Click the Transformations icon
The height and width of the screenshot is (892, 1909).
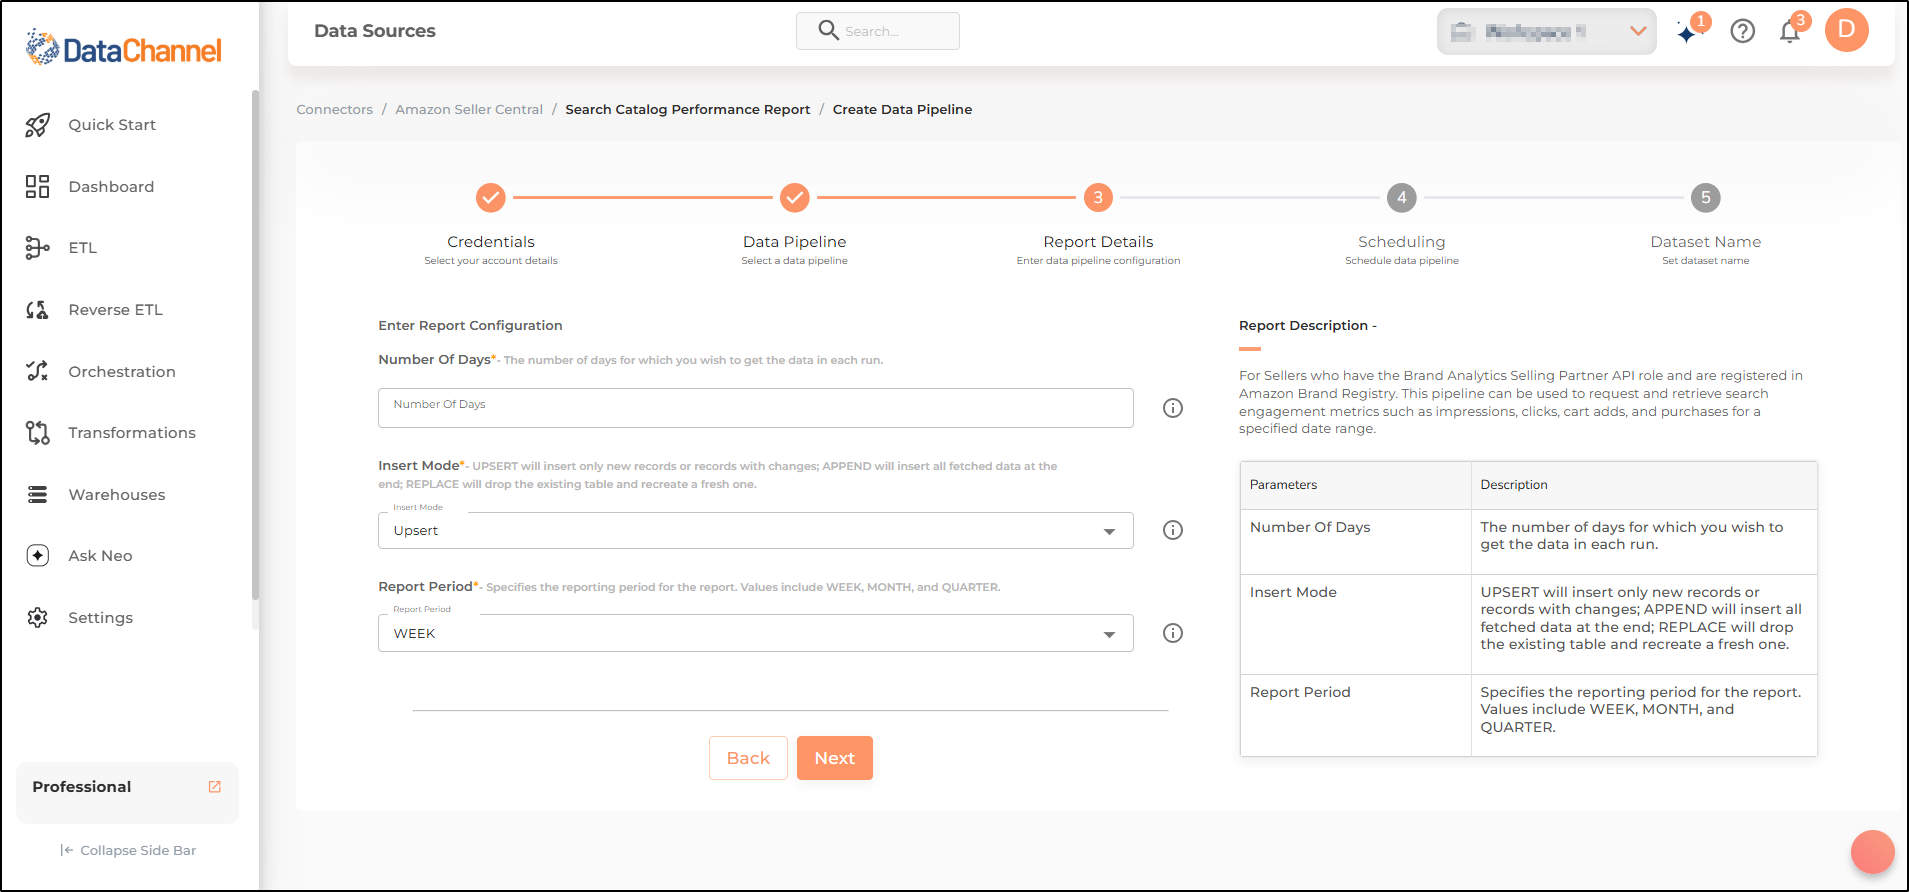(x=38, y=433)
